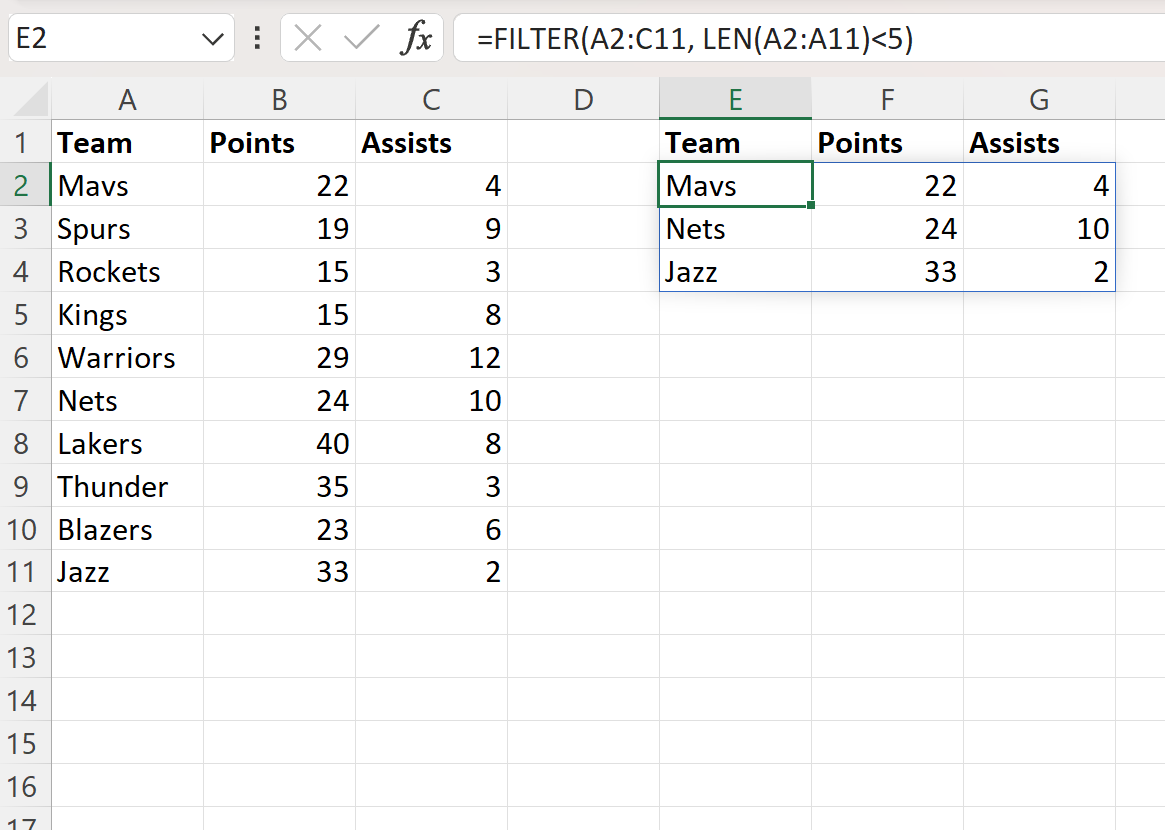Select the Team header cell in column E

(735, 142)
